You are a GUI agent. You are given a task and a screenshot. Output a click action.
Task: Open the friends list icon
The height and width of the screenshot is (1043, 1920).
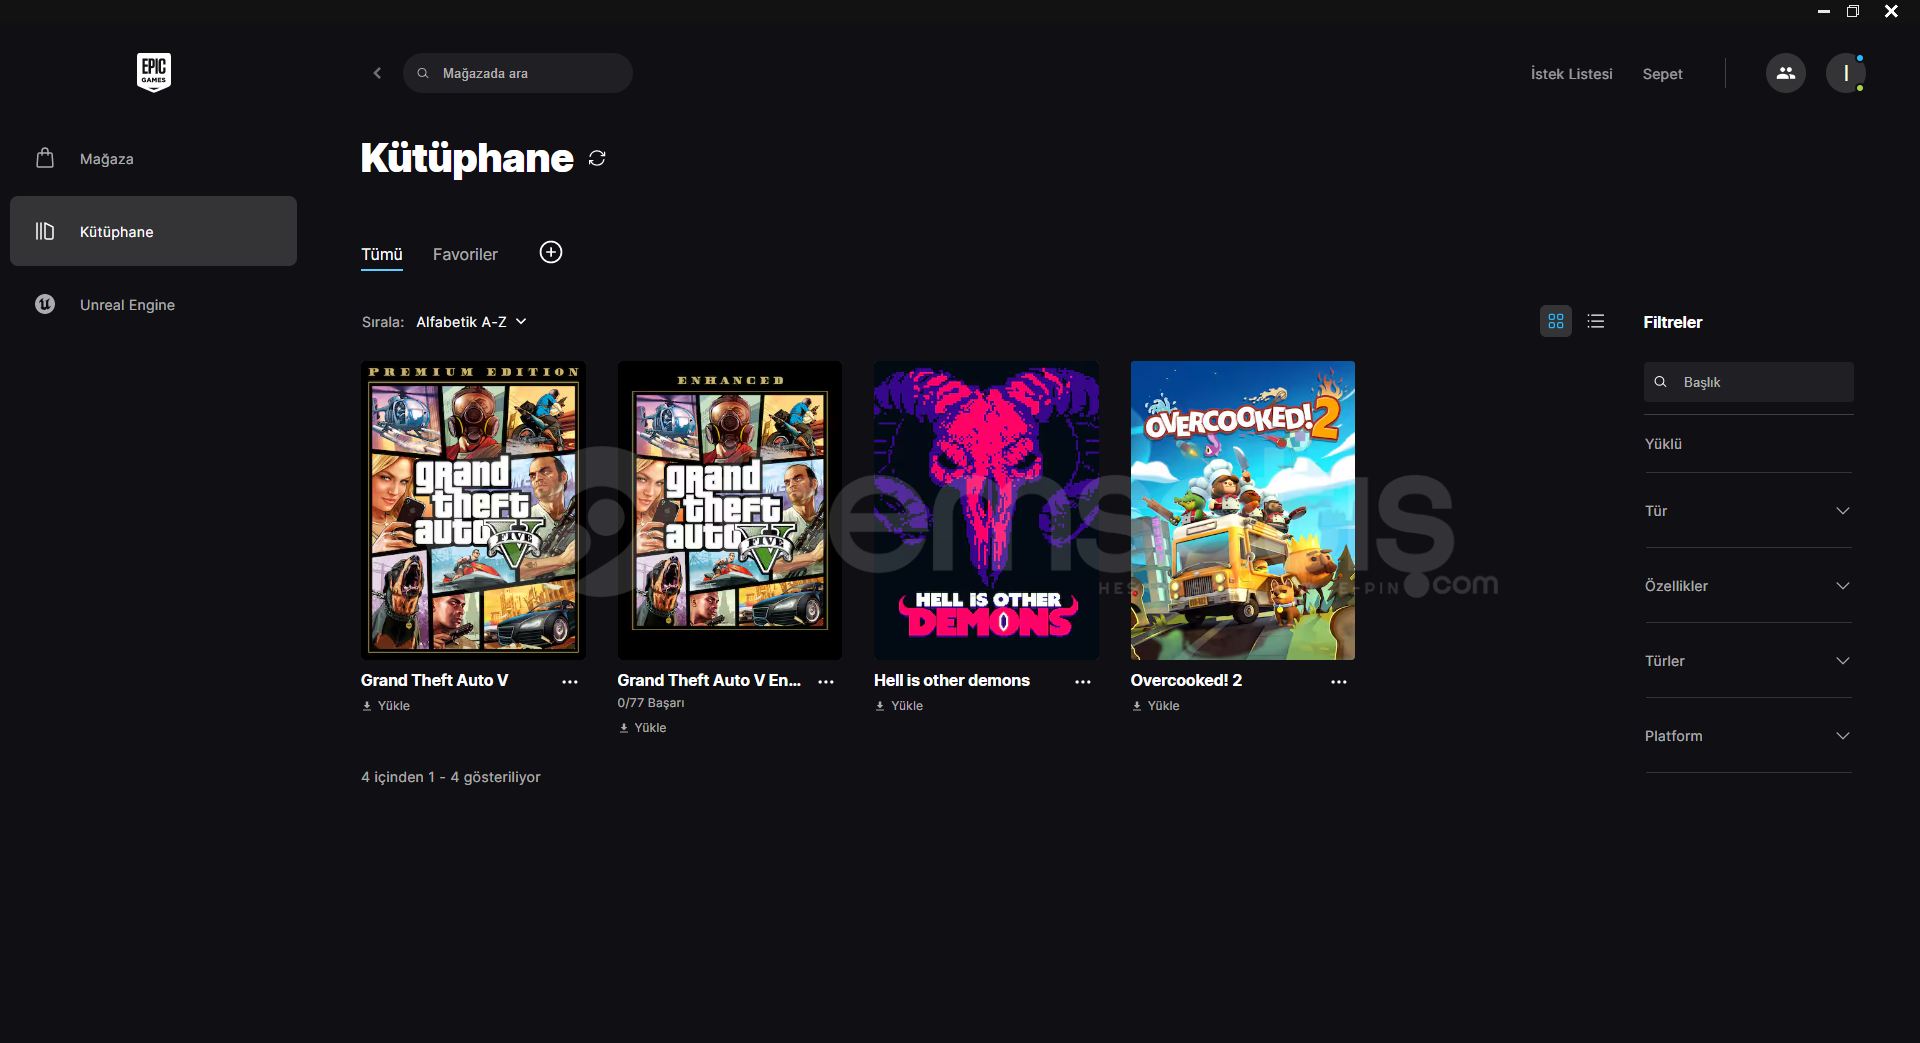coord(1786,73)
